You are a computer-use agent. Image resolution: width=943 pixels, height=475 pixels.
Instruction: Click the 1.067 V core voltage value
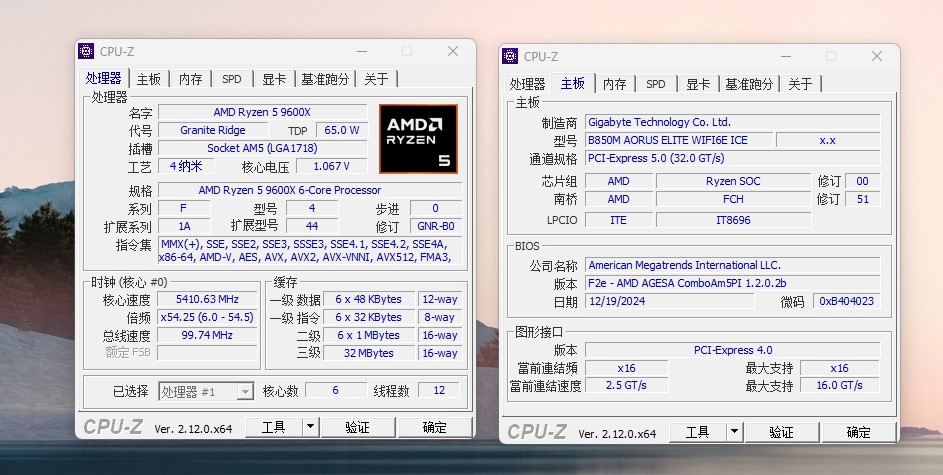(x=331, y=166)
